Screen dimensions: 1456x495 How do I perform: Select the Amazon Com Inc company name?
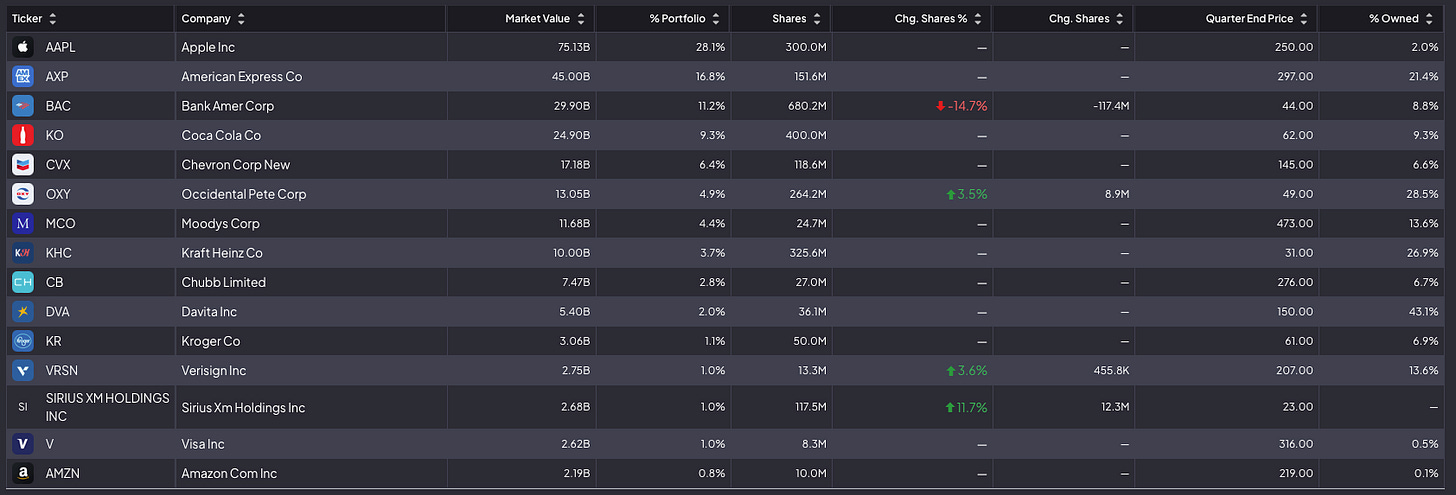pos(230,473)
